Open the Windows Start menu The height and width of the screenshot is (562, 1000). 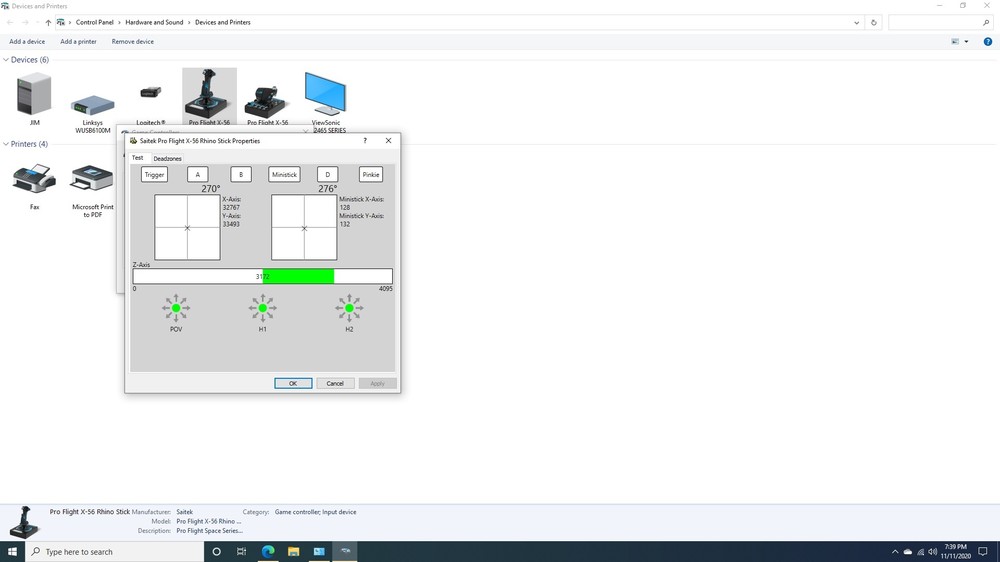coord(12,552)
